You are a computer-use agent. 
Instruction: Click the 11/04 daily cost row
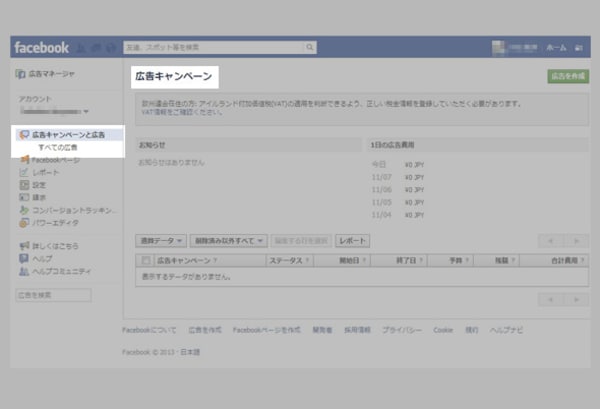[x=398, y=215]
